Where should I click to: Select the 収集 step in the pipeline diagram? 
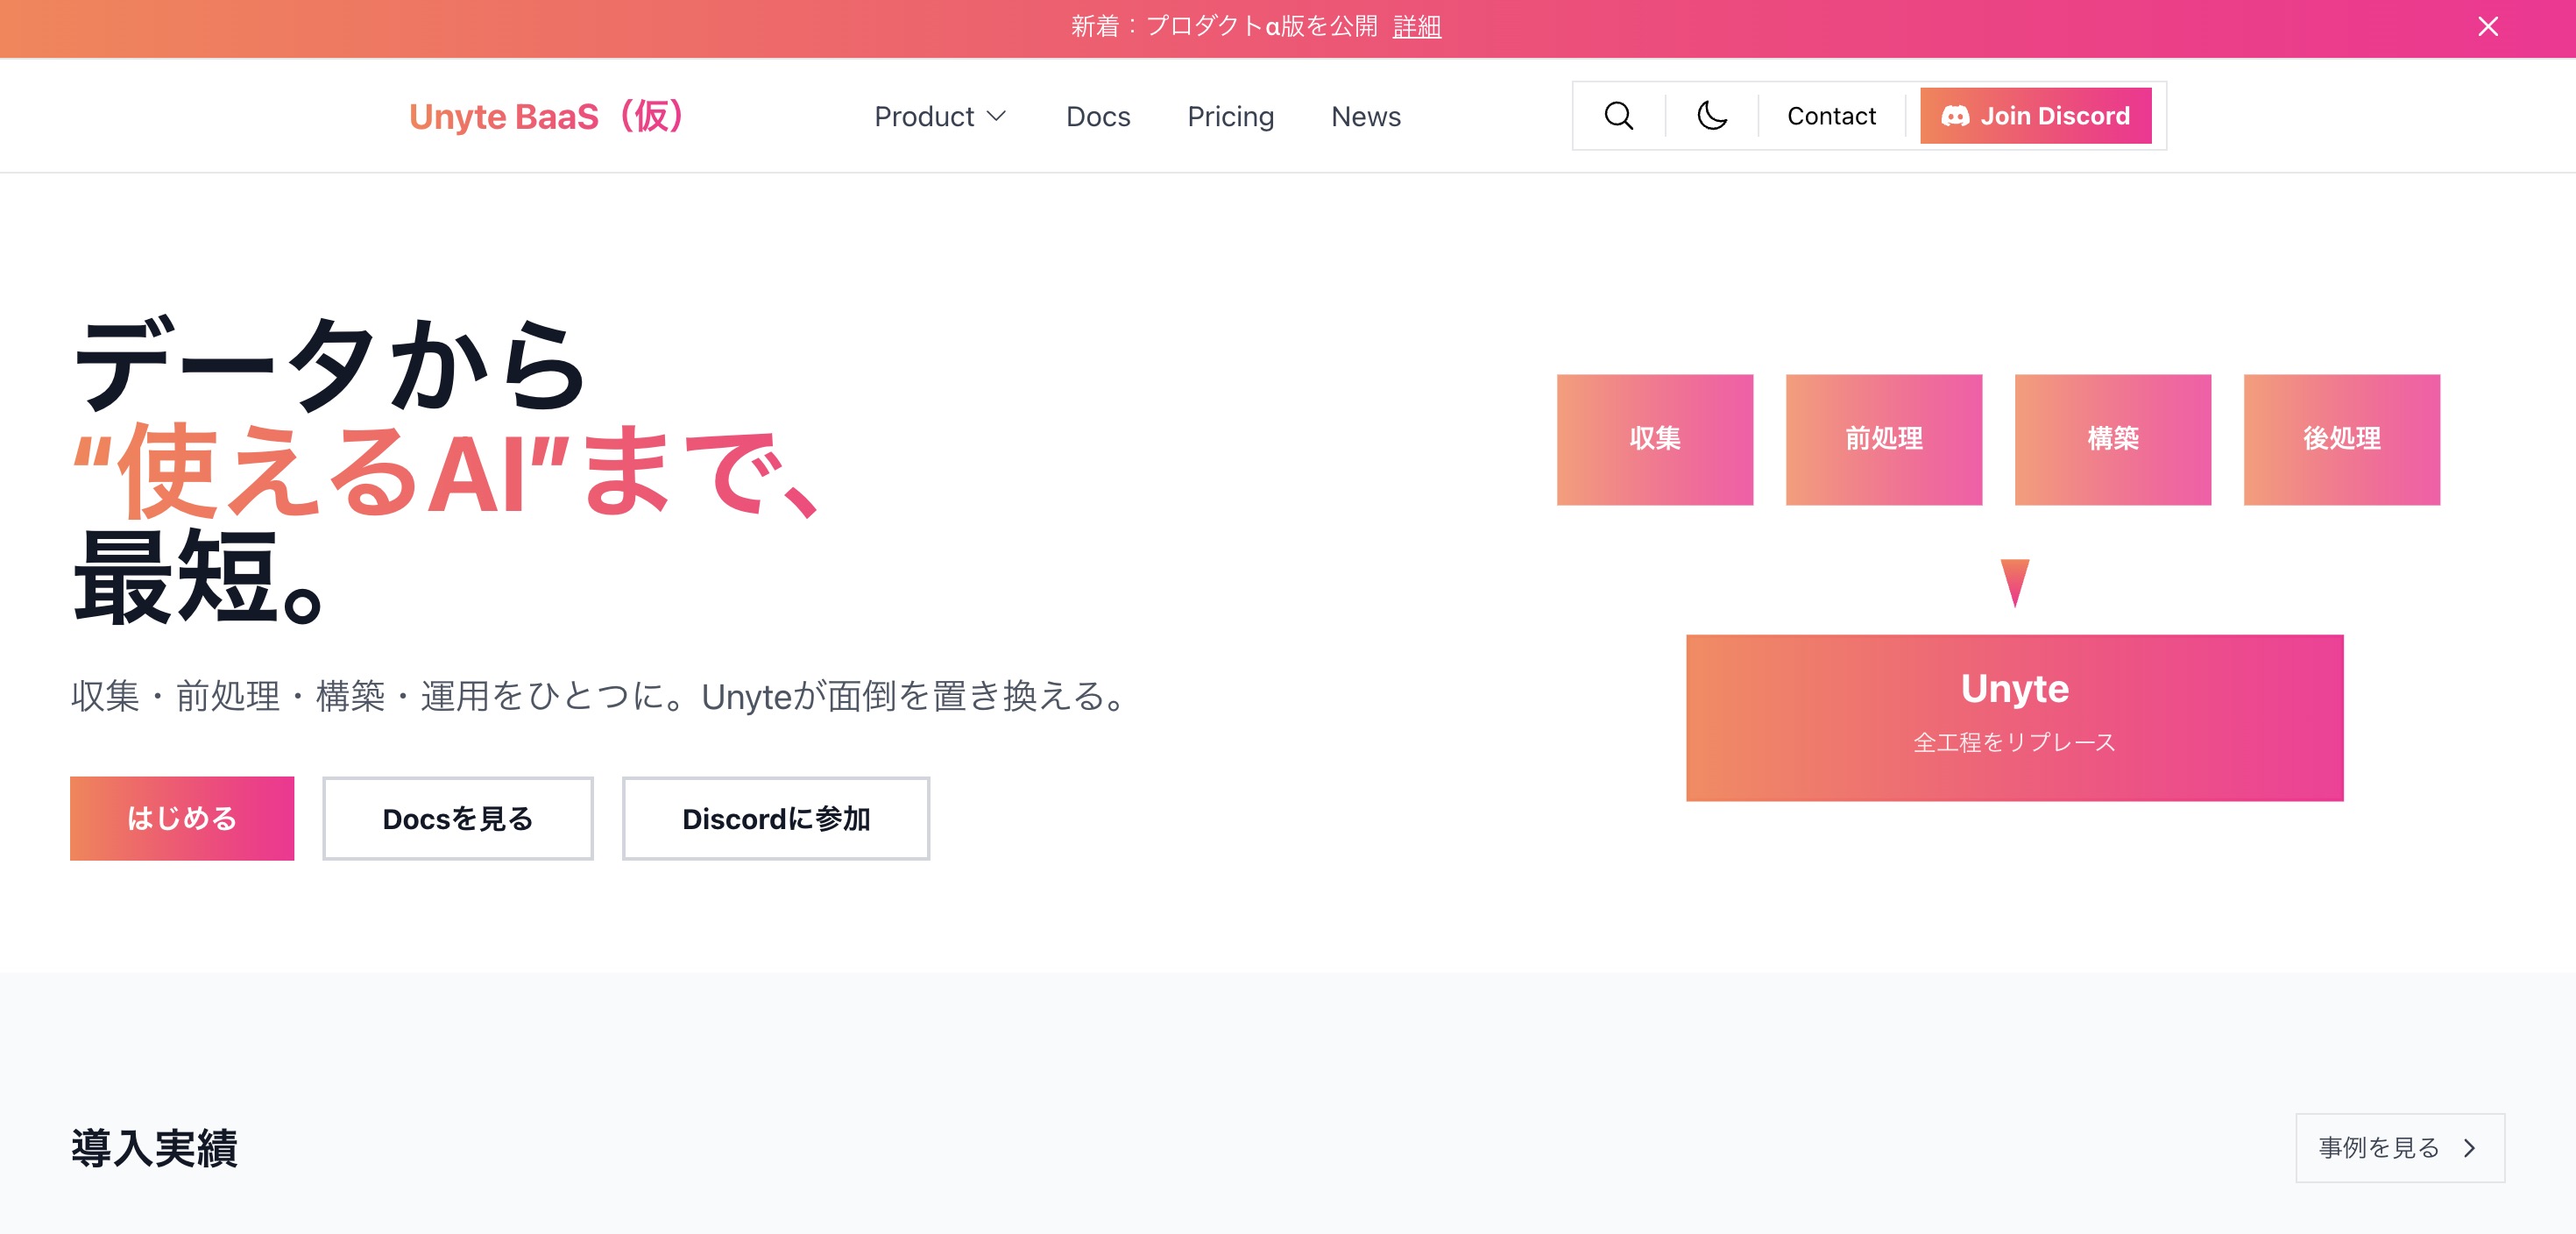coord(1654,439)
